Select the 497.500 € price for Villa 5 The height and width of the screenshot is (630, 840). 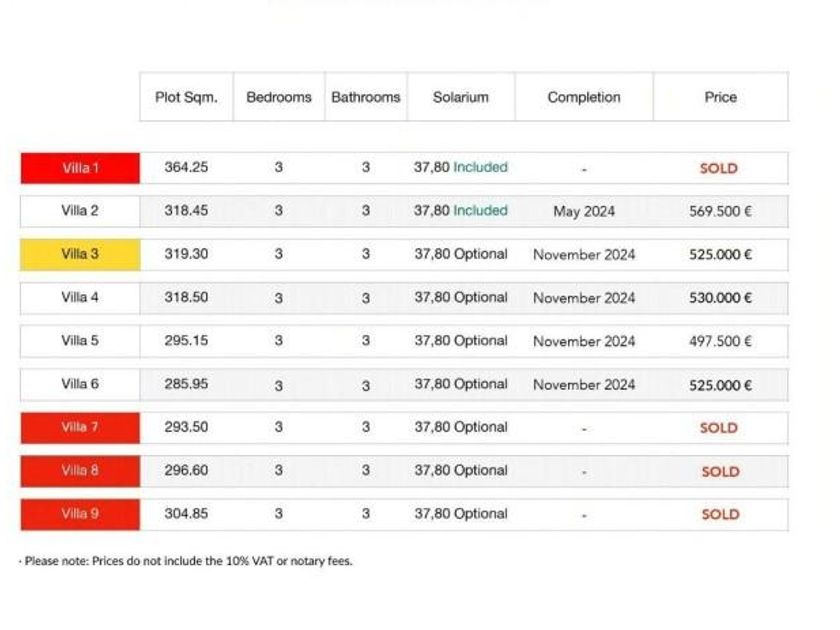(720, 341)
